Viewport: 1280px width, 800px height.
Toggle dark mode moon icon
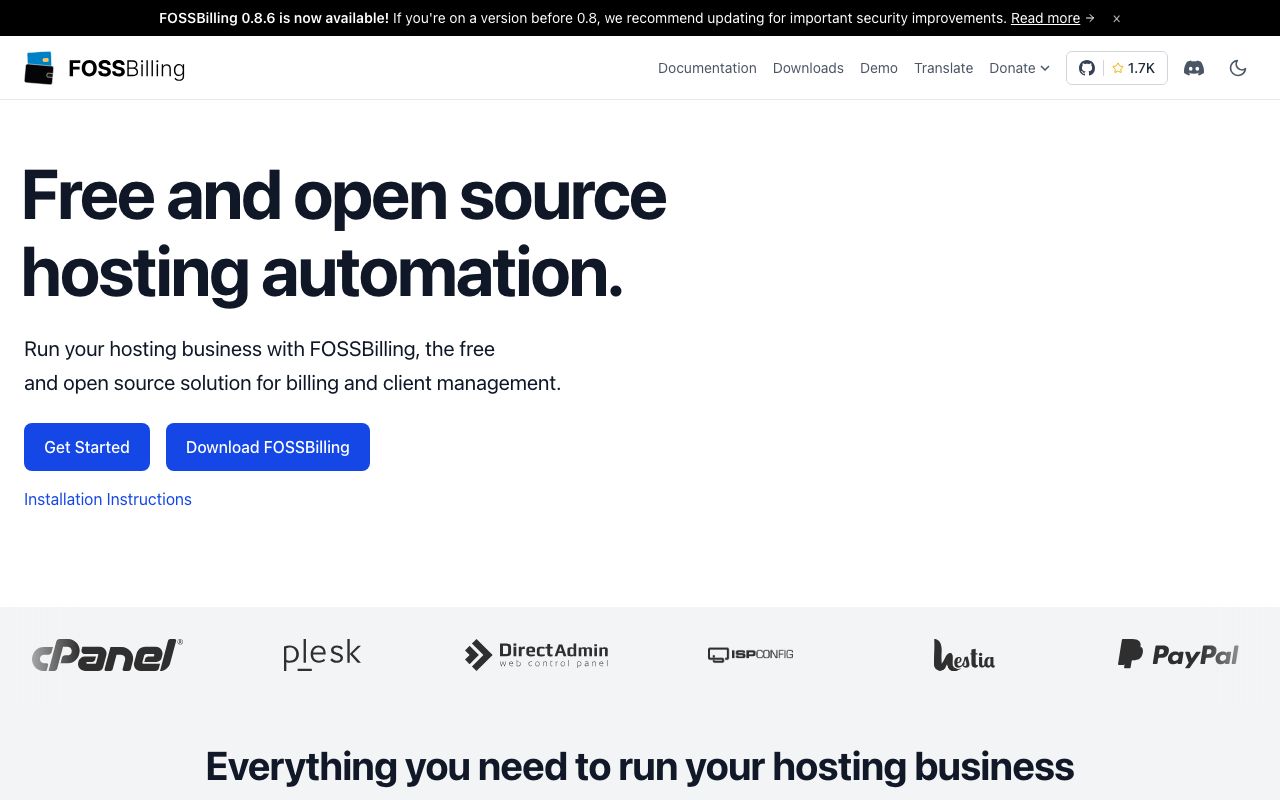[x=1238, y=68]
